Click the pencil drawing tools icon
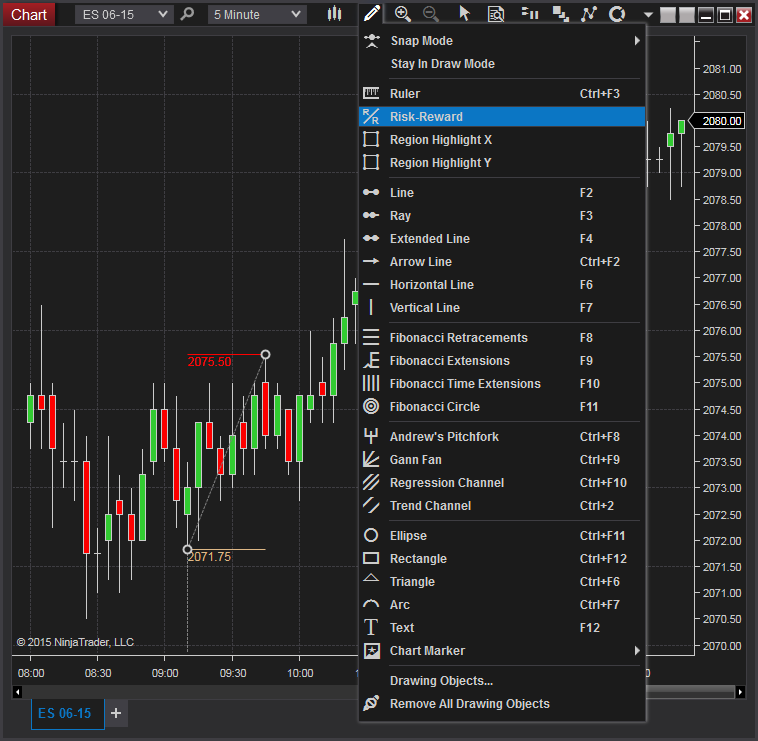 (x=372, y=14)
